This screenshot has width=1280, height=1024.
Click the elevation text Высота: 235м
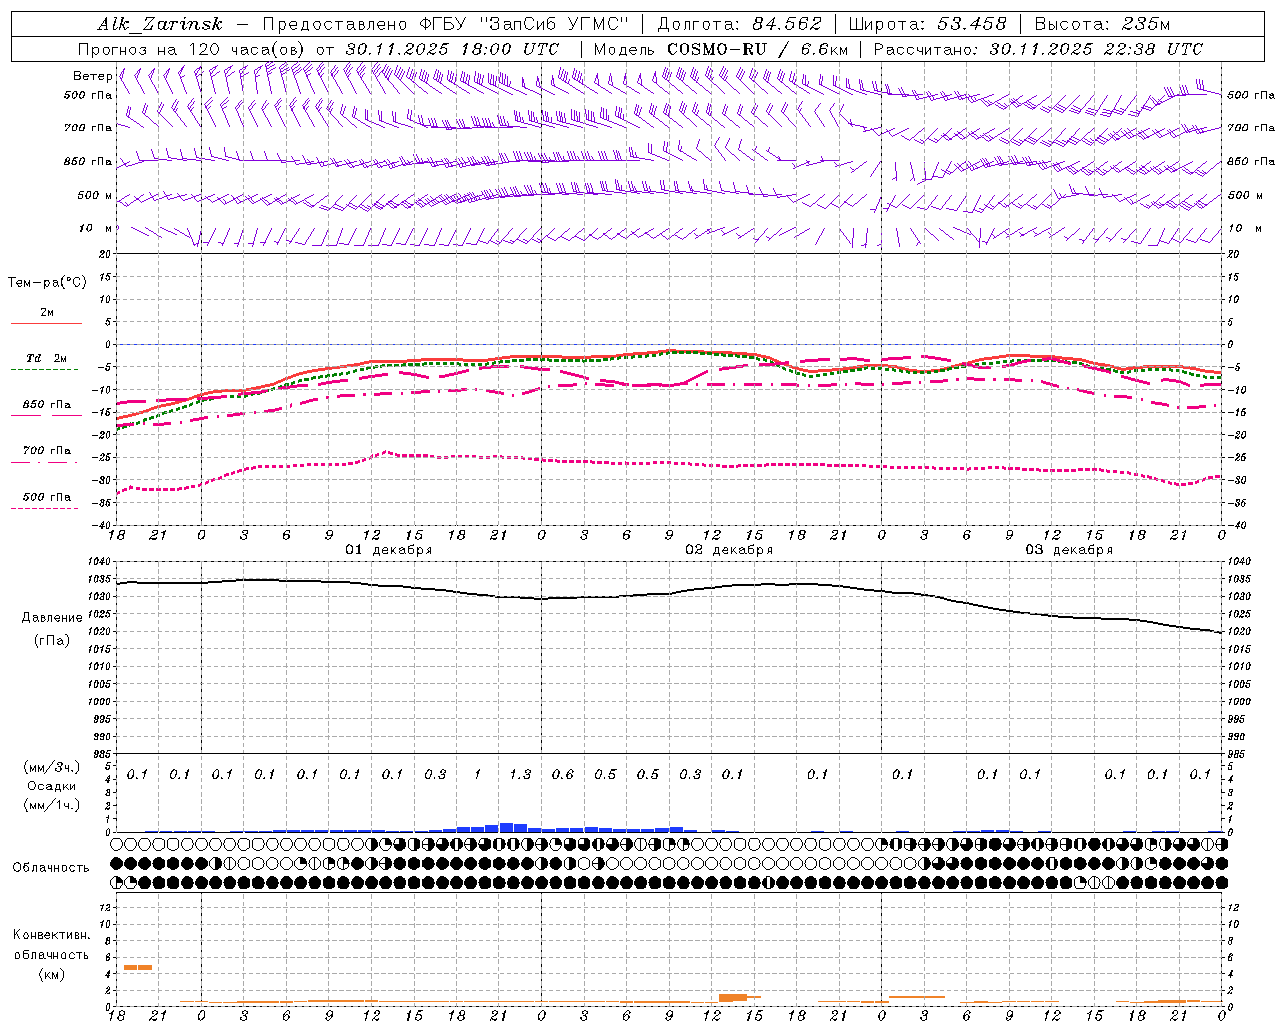point(1102,24)
